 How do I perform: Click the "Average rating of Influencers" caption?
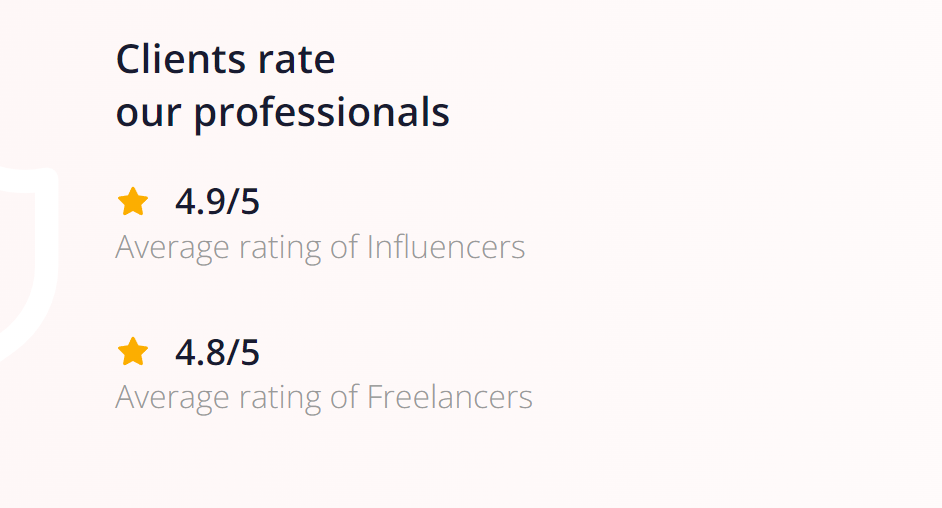(x=320, y=246)
